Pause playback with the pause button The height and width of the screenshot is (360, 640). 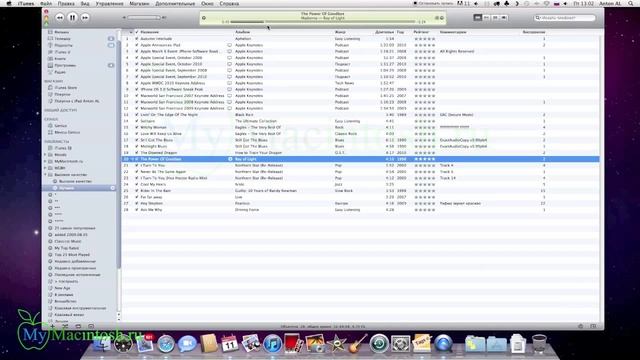pyautogui.click(x=72, y=18)
